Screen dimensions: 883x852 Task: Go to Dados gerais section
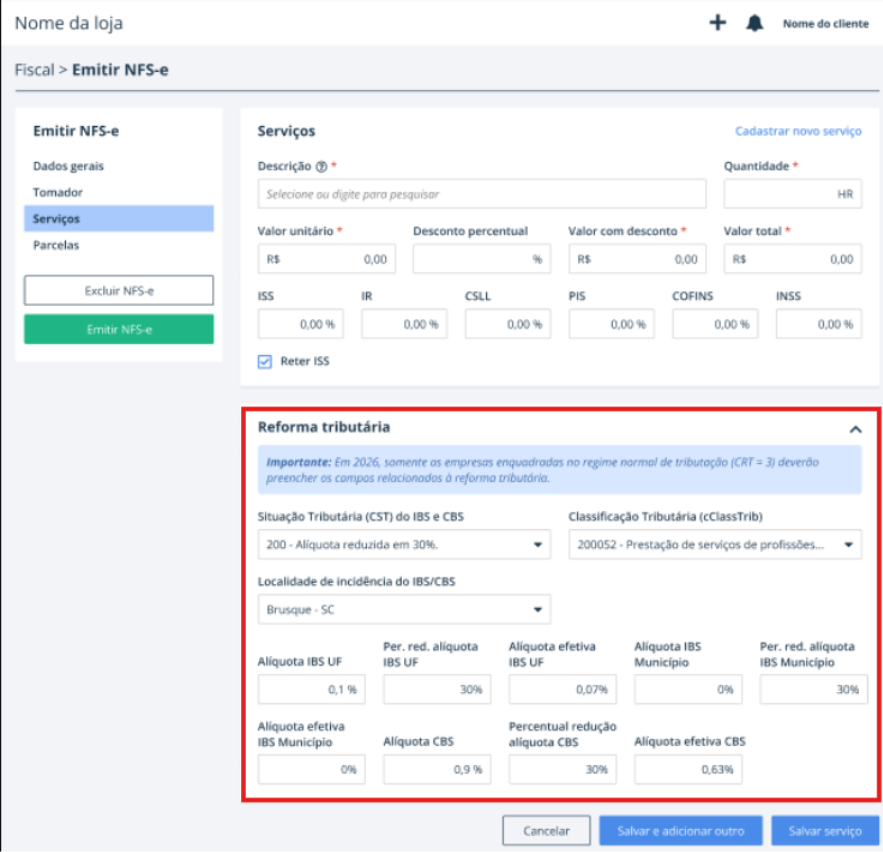point(68,166)
